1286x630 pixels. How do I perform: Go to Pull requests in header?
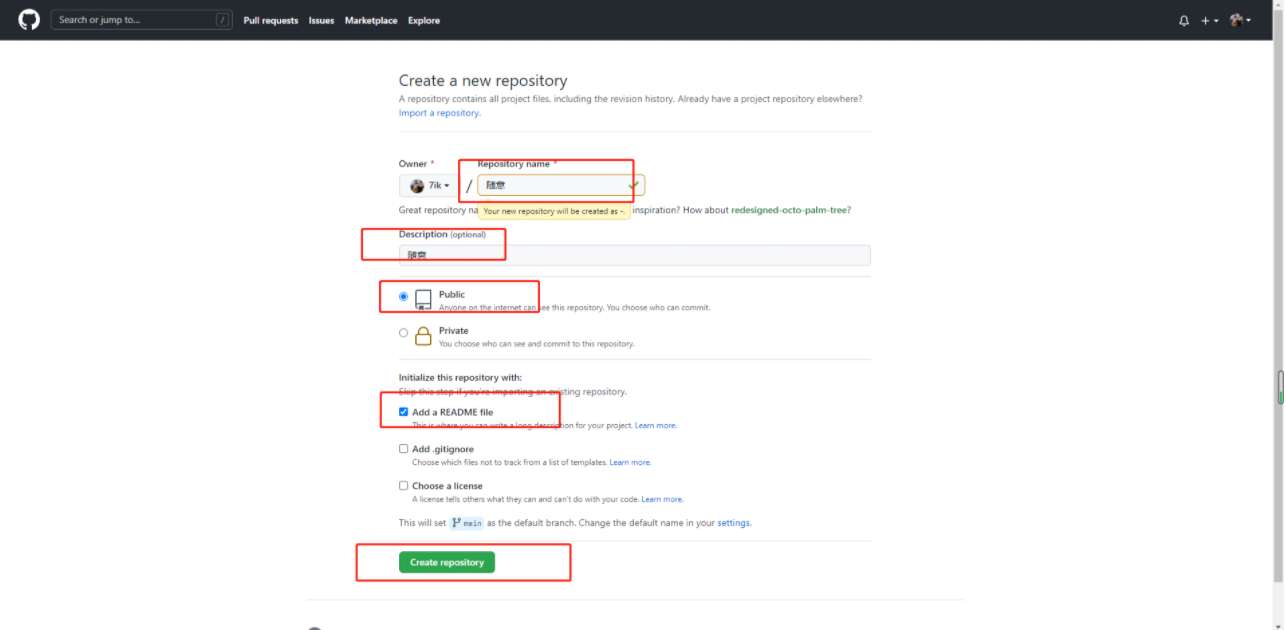click(270, 20)
